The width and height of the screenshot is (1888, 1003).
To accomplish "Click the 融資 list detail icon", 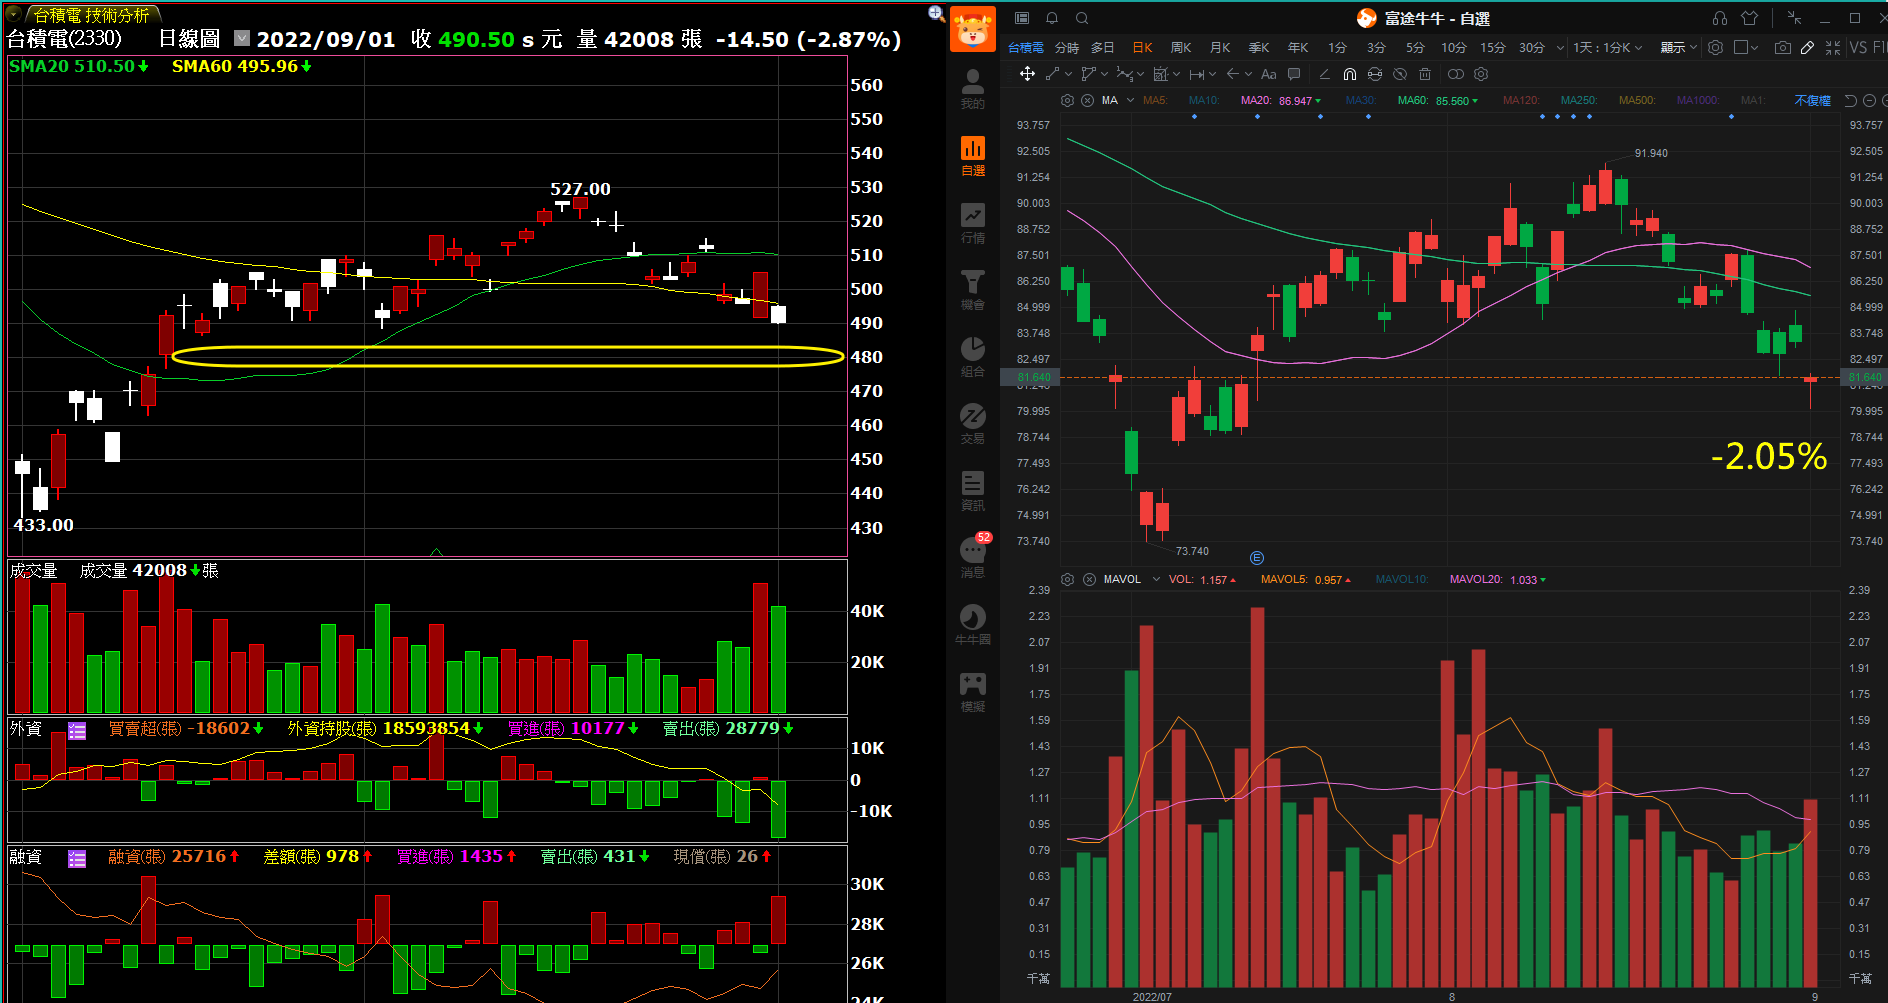I will tap(77, 858).
